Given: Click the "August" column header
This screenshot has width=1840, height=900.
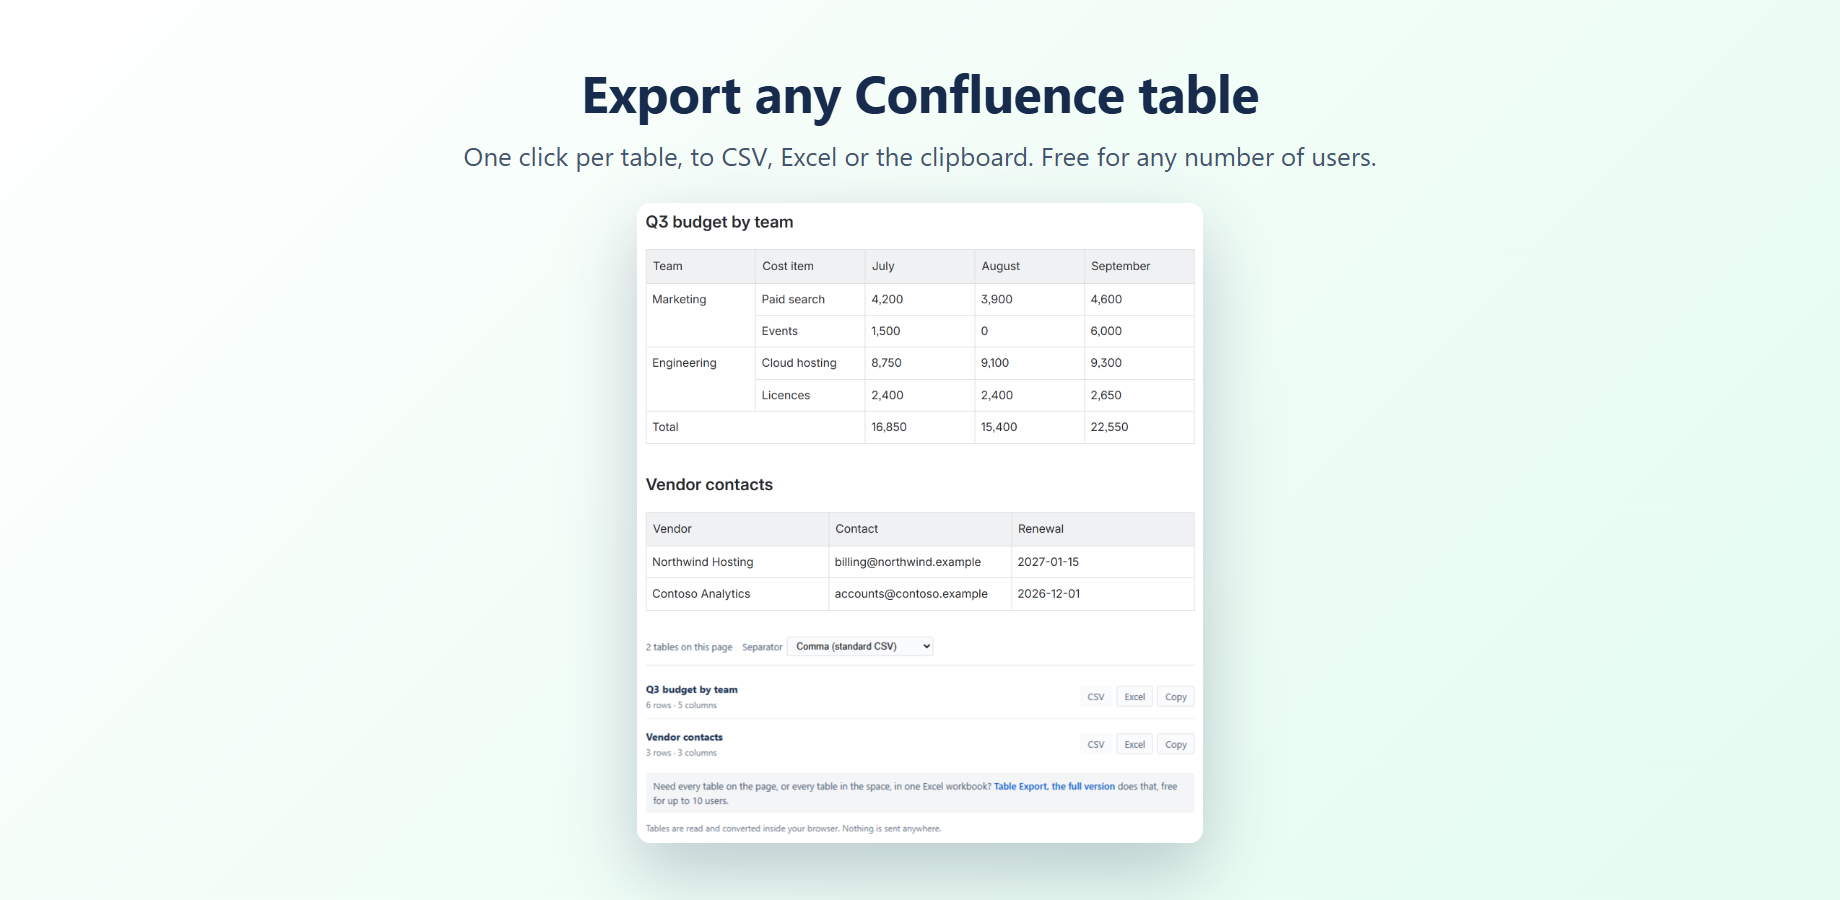Looking at the screenshot, I should tap(1030, 266).
